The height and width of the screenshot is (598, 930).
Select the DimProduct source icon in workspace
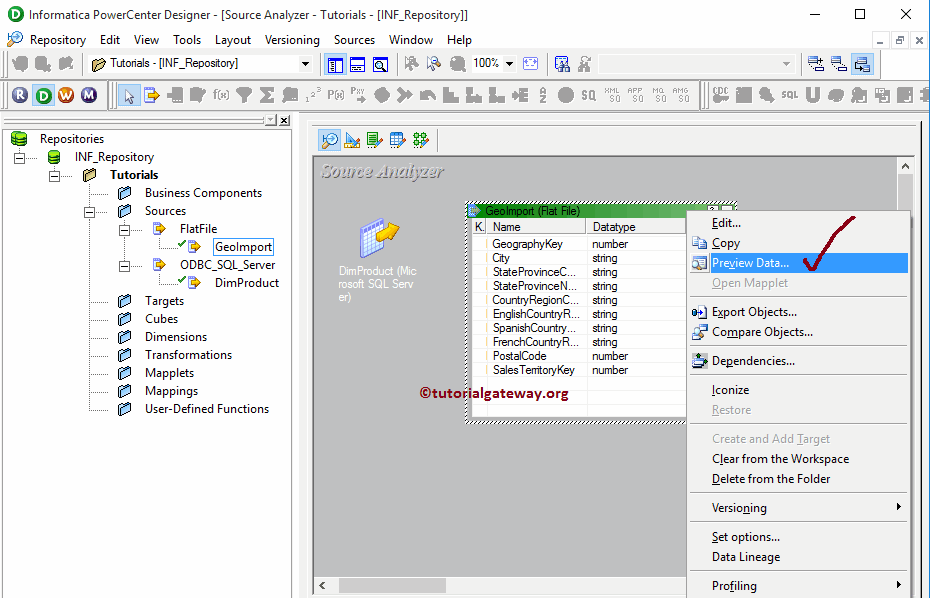click(x=379, y=238)
